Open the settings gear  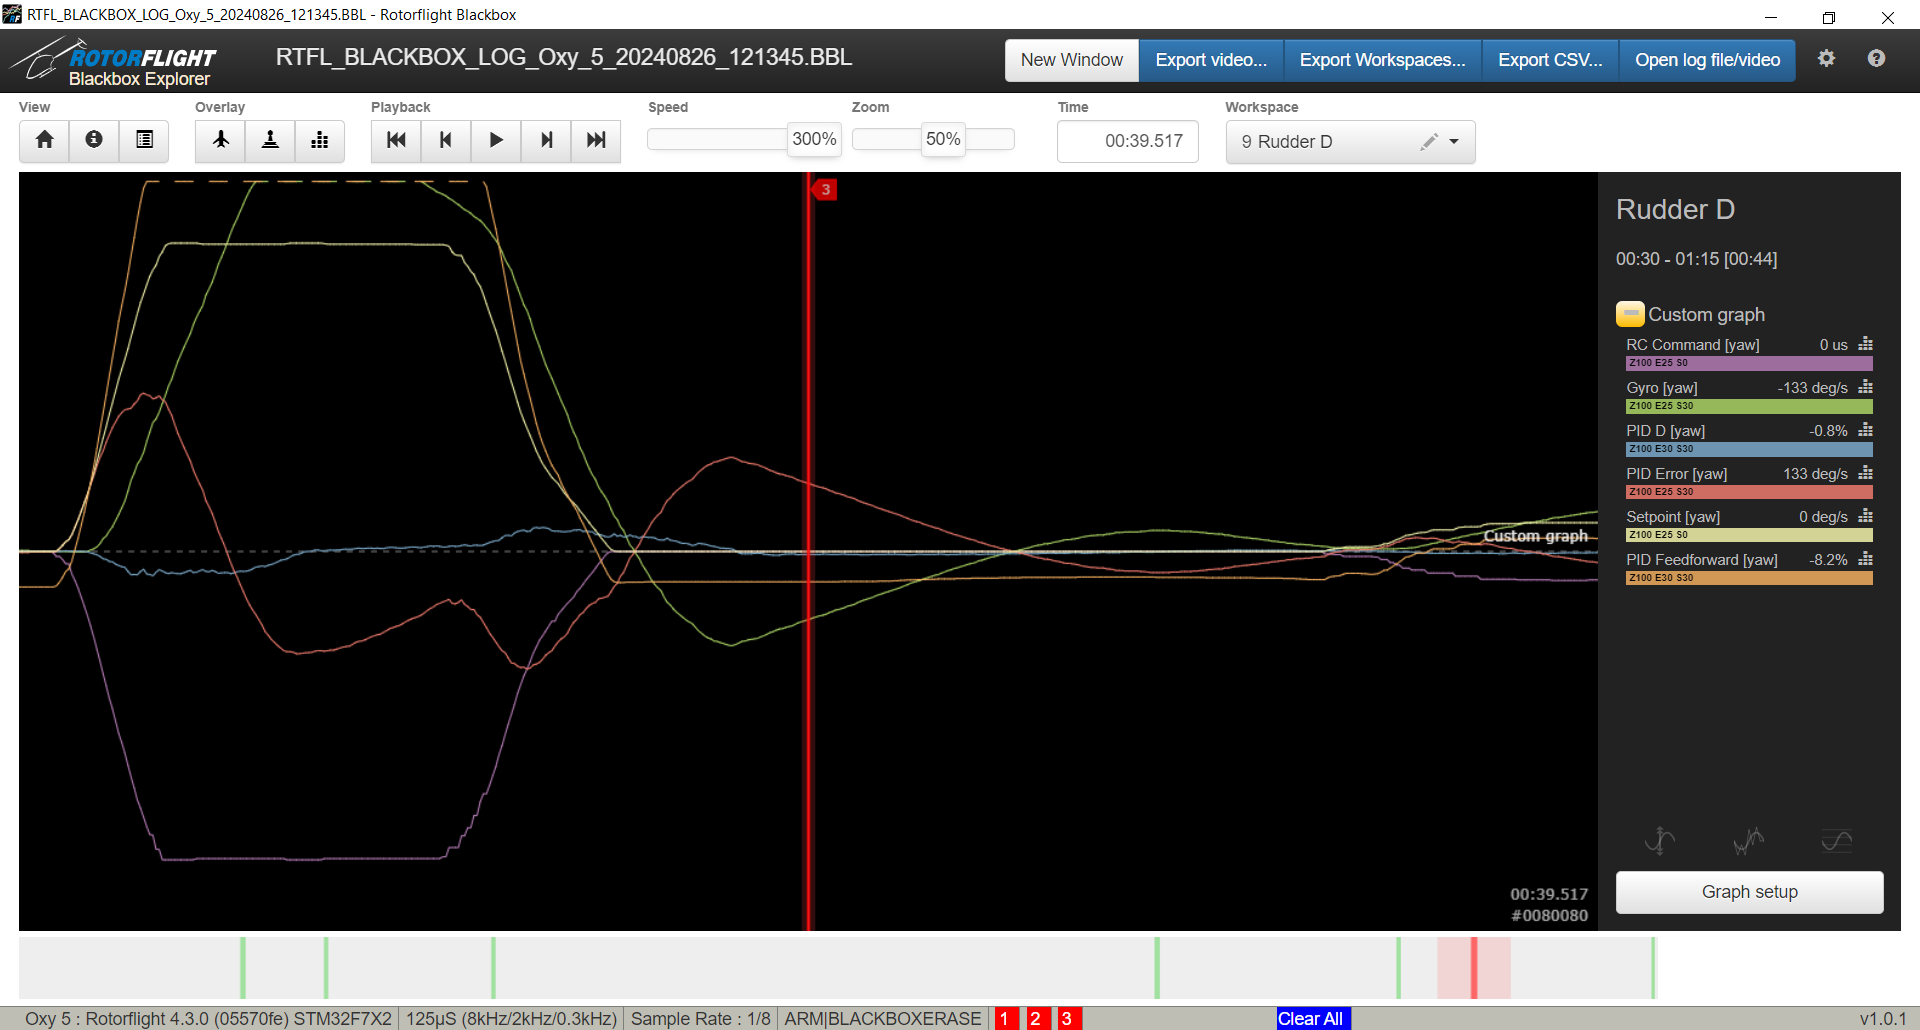[x=1826, y=59]
